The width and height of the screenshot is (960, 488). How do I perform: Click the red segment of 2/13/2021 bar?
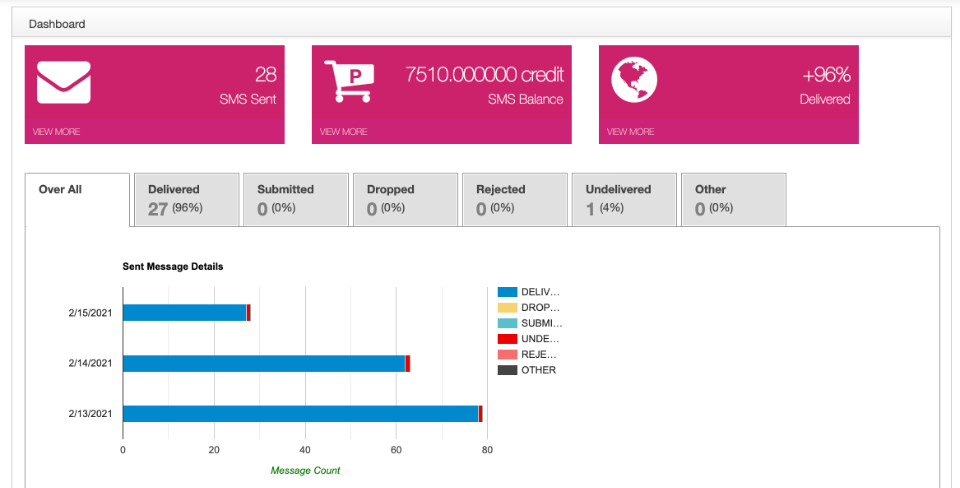coord(481,414)
